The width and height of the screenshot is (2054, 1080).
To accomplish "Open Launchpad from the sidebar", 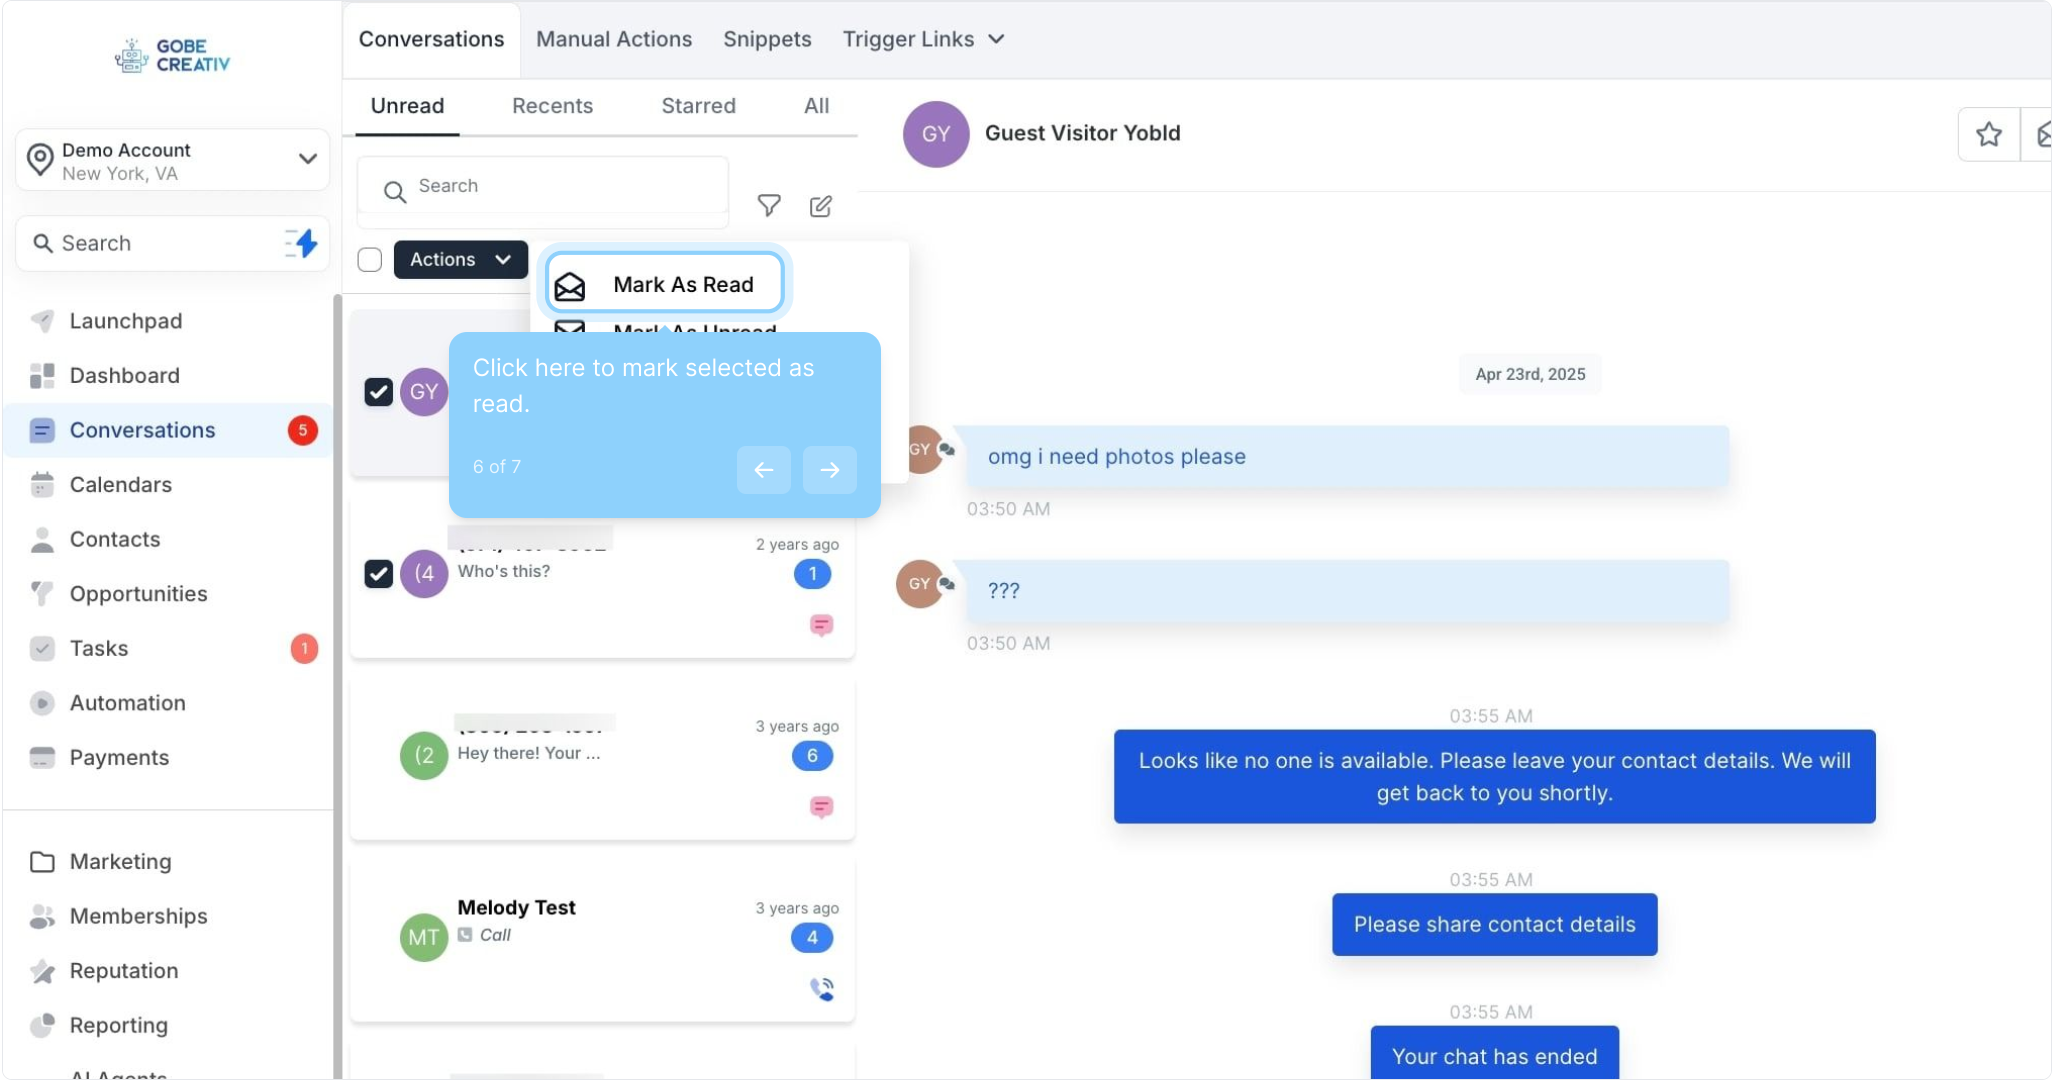I will click(x=125, y=321).
